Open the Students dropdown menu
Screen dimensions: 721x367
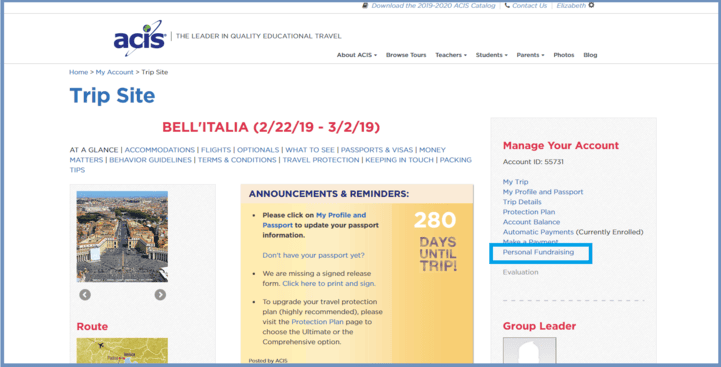tap(492, 55)
